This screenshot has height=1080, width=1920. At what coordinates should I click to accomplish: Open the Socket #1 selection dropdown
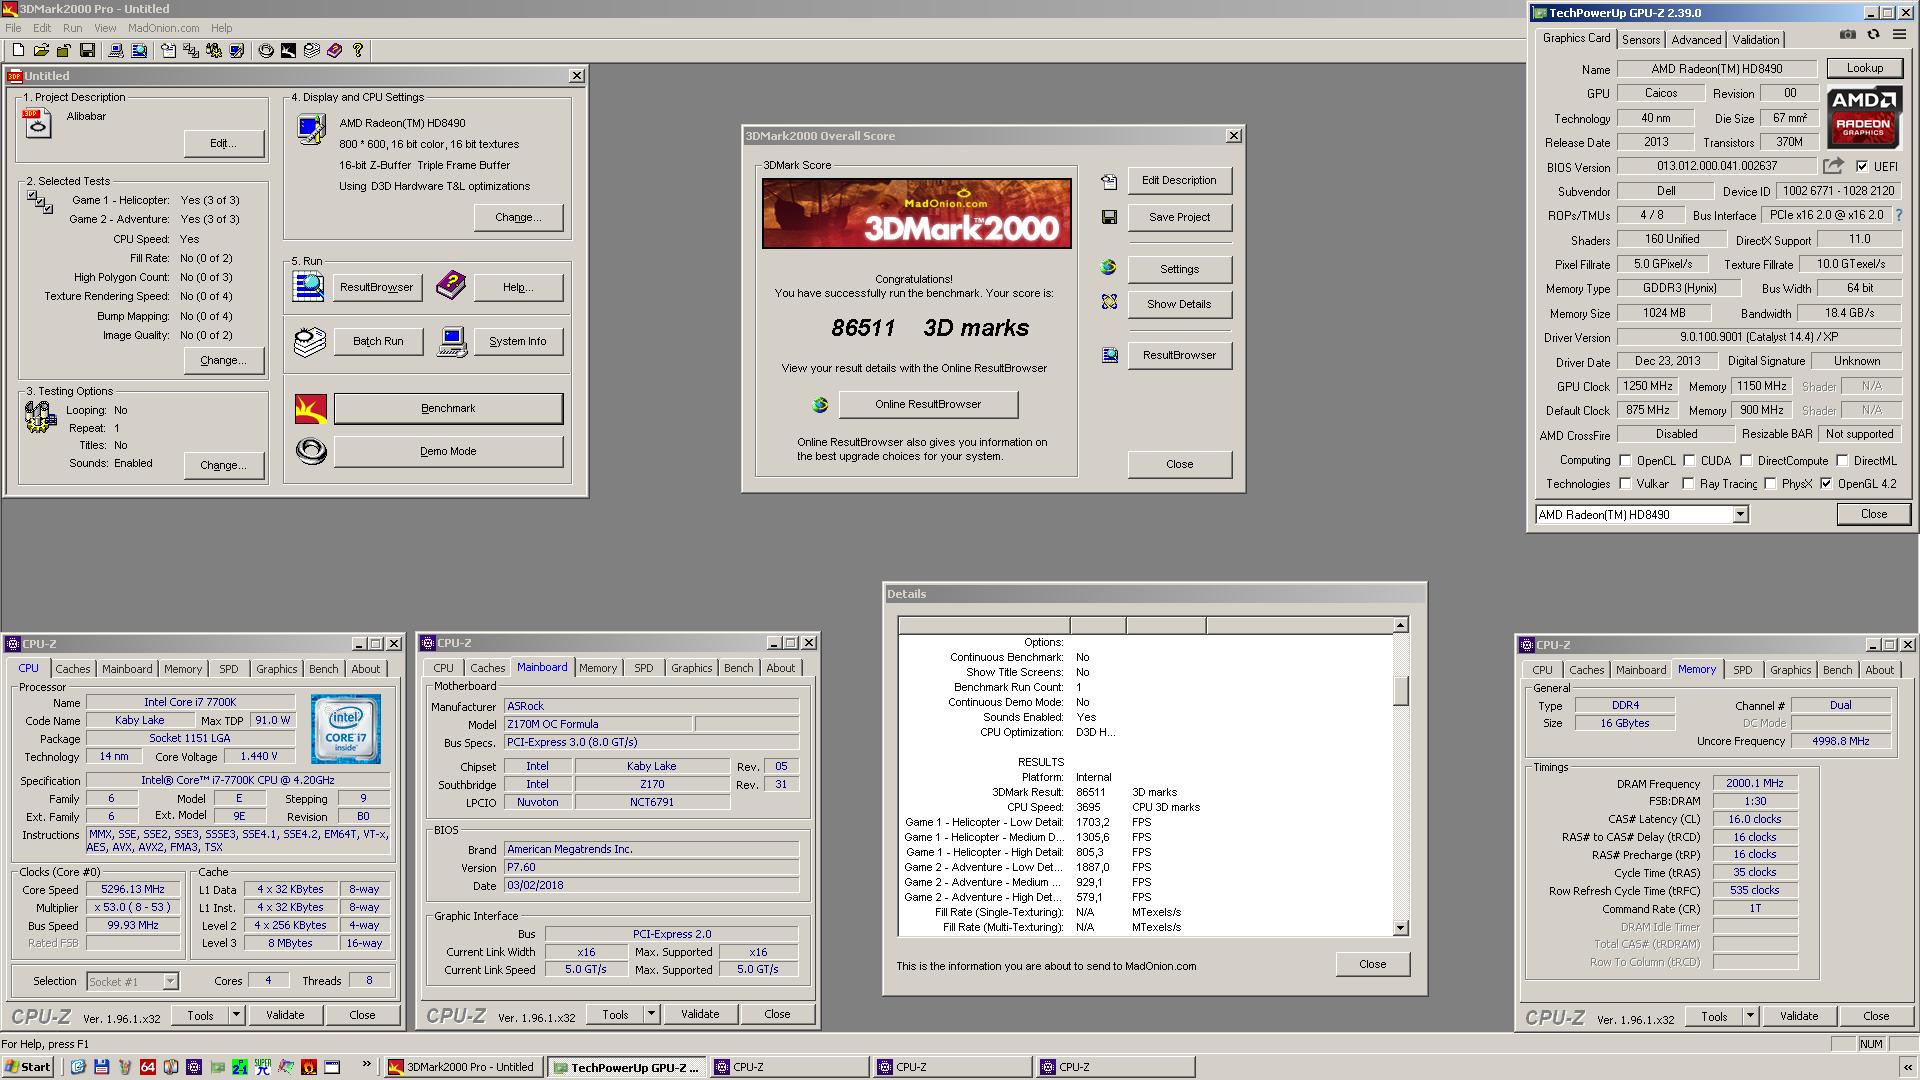[x=132, y=982]
